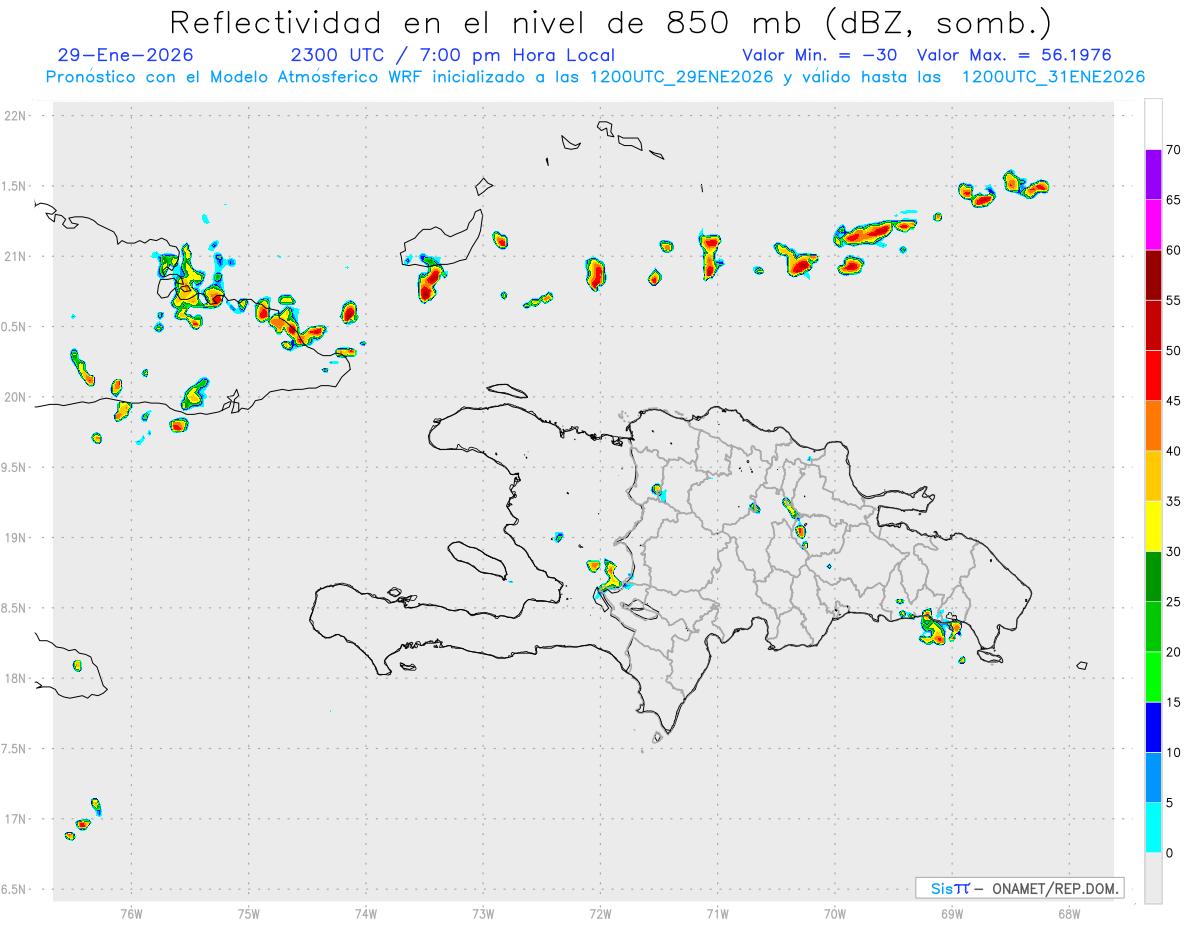Click the colorbar value label '25'
Image resolution: width=1200 pixels, height=927 pixels.
pyautogui.click(x=1172, y=602)
